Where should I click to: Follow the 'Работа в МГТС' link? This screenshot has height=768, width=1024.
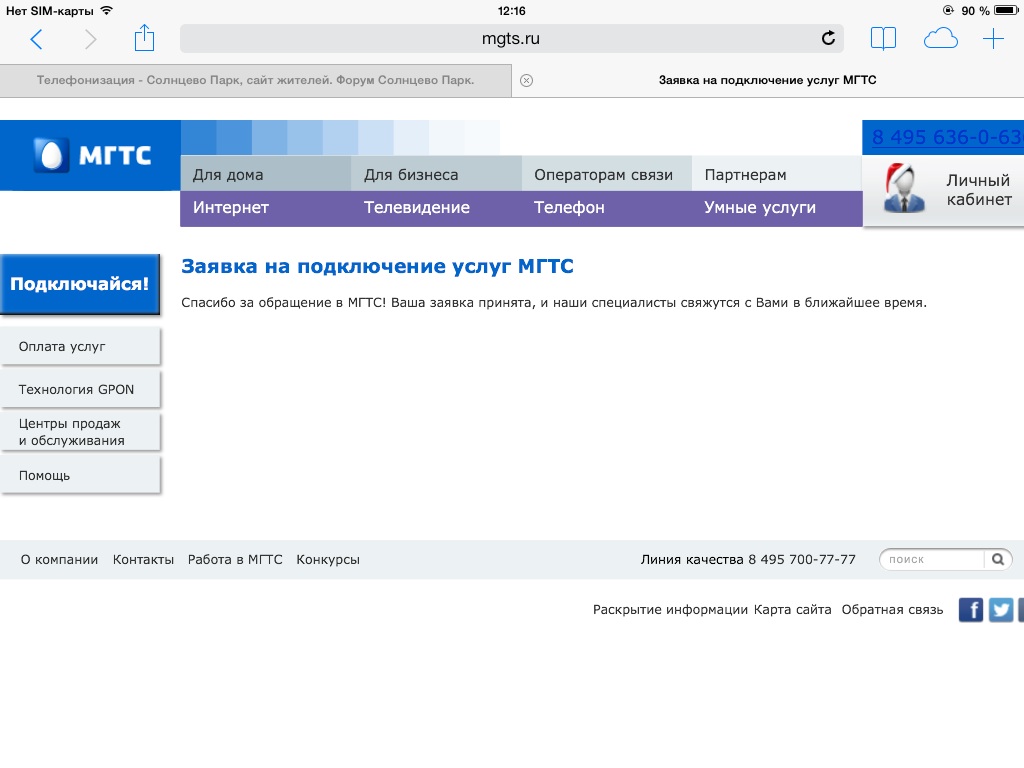pos(235,560)
